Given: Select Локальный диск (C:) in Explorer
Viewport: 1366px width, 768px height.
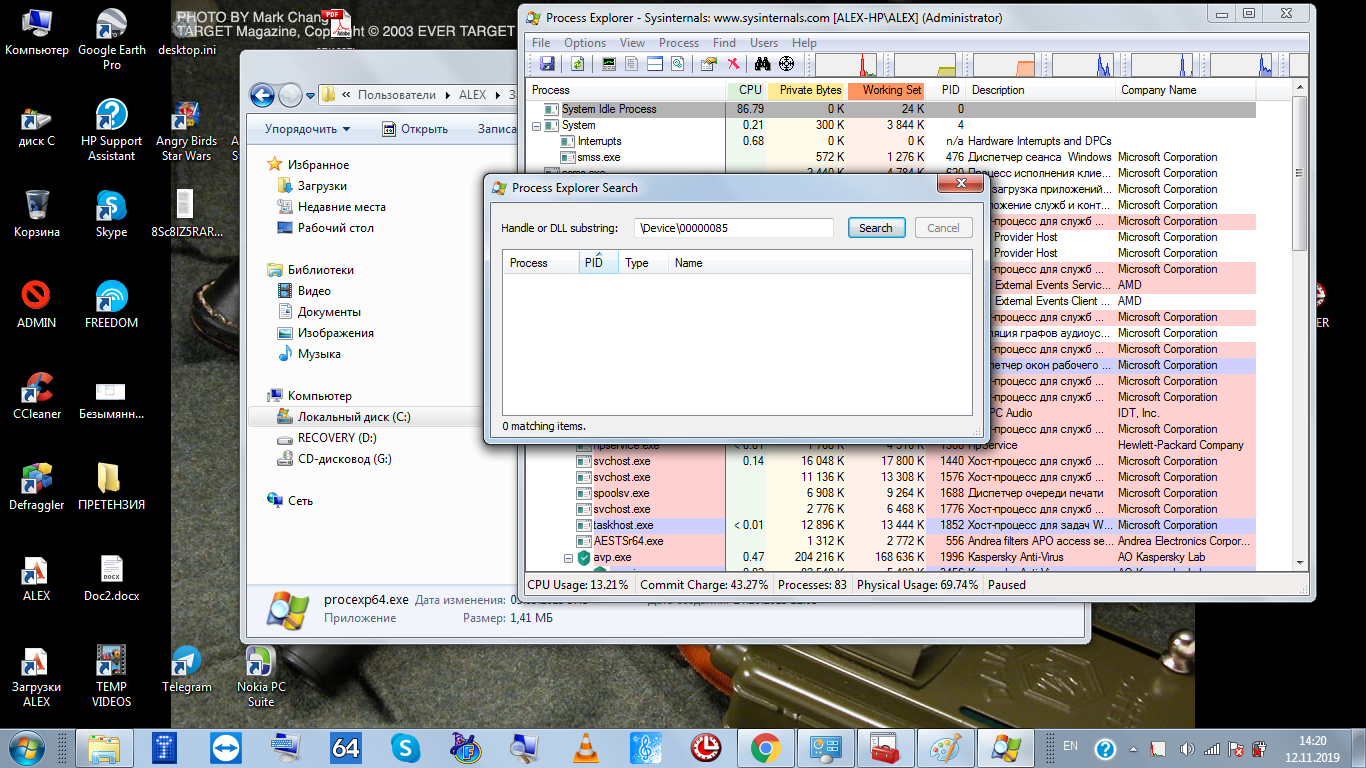Looking at the screenshot, I should pos(354,417).
